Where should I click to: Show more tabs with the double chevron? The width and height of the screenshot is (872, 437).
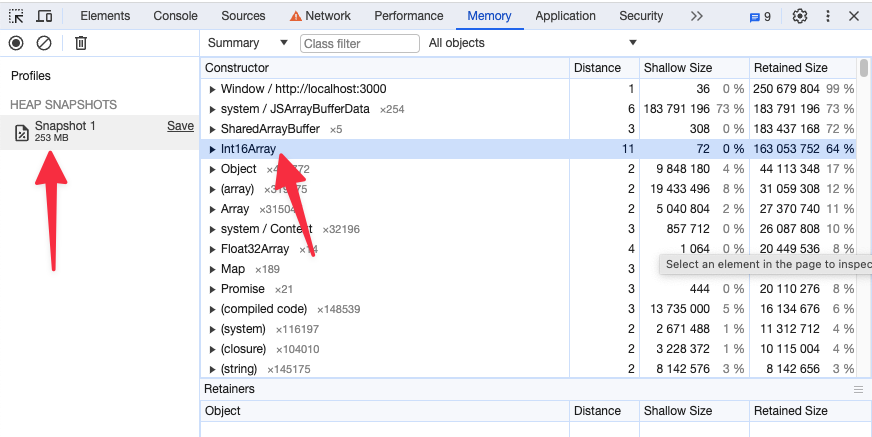click(697, 16)
